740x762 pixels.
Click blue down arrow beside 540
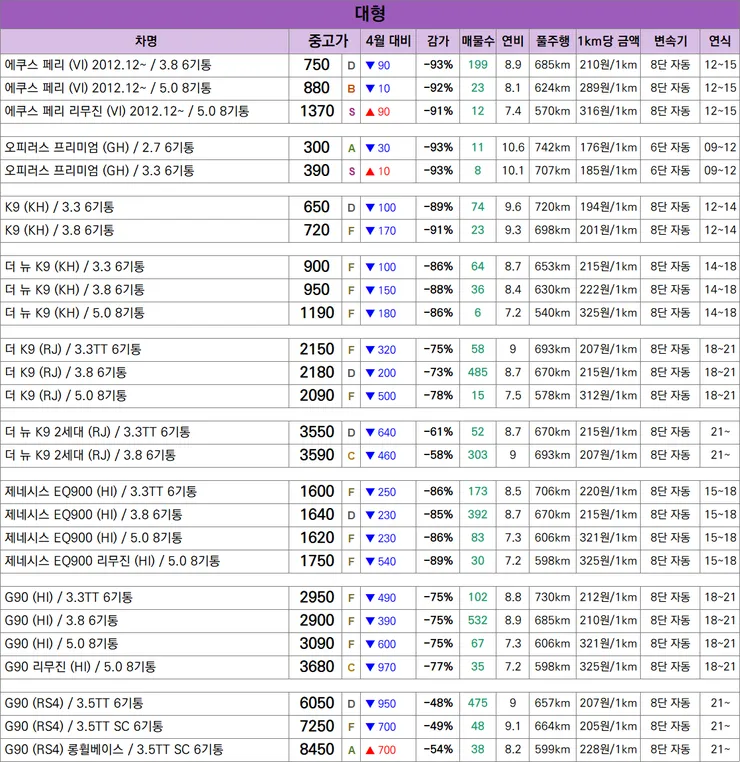[x=370, y=562]
